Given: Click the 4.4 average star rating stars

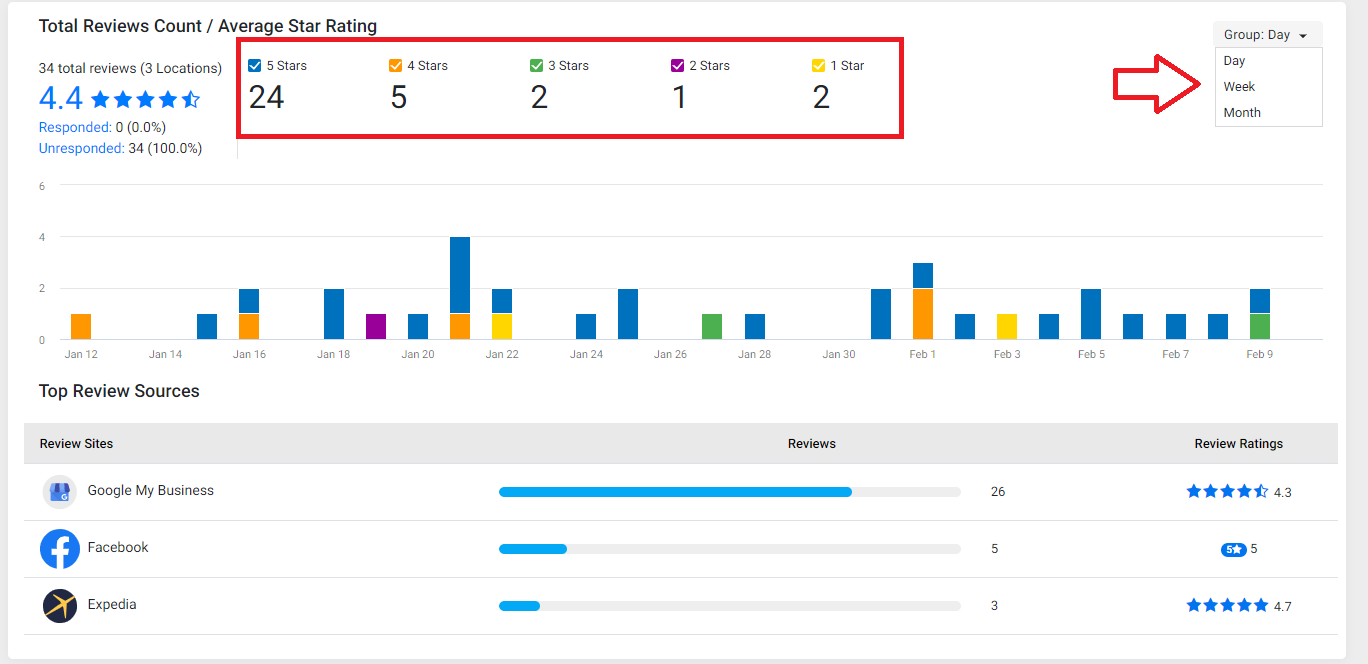Looking at the screenshot, I should tap(146, 100).
